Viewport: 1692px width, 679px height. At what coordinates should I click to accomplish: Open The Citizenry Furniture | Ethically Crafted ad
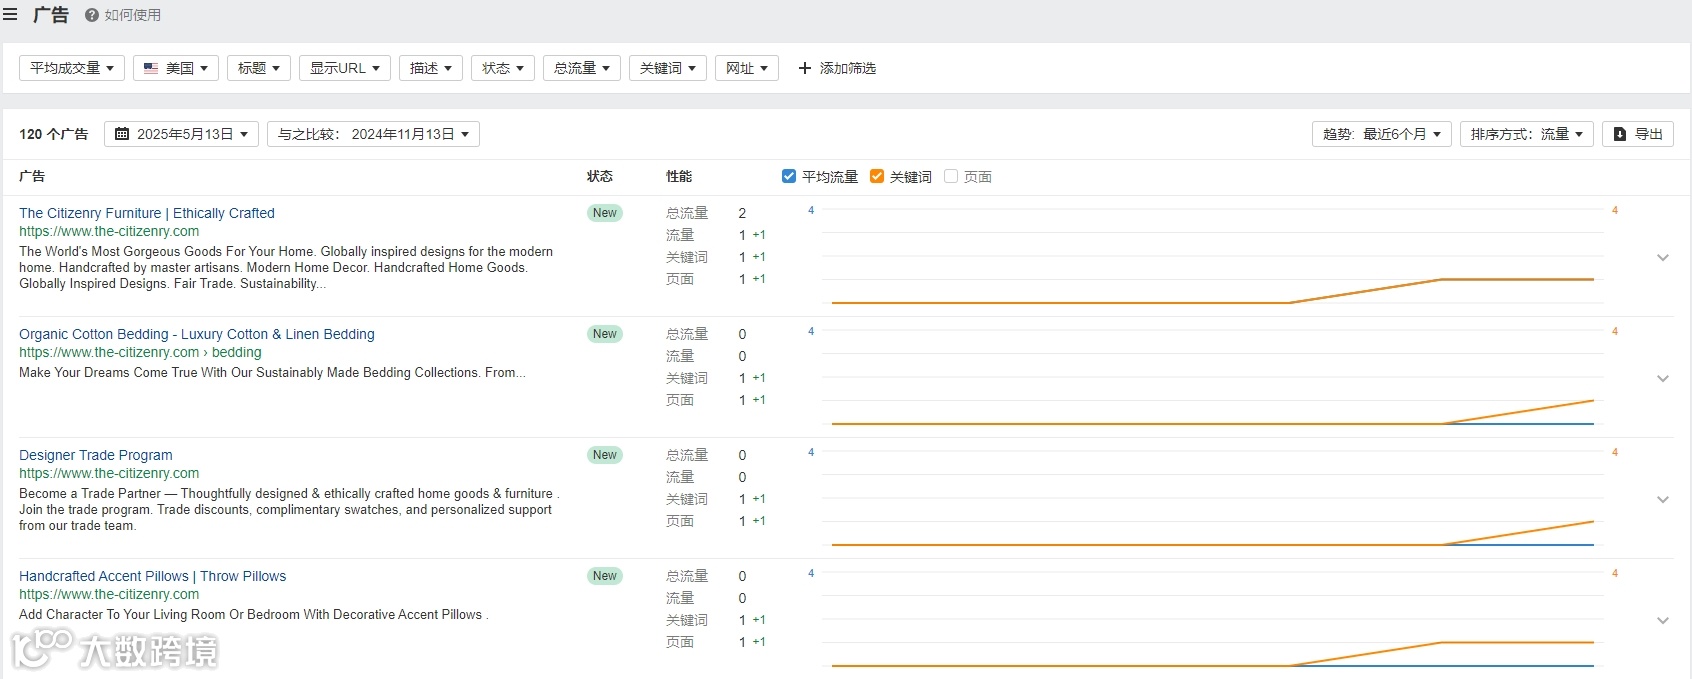[147, 213]
